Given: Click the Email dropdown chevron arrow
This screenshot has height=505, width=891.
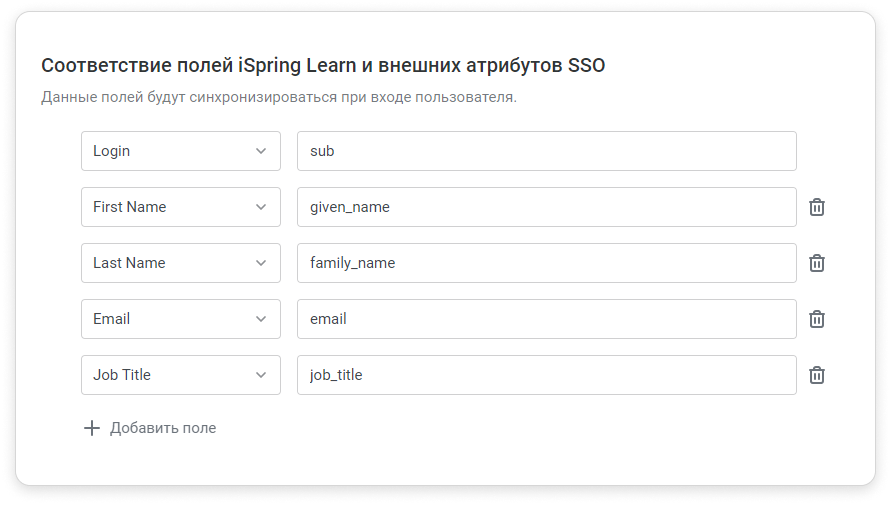Looking at the screenshot, I should [x=261, y=319].
